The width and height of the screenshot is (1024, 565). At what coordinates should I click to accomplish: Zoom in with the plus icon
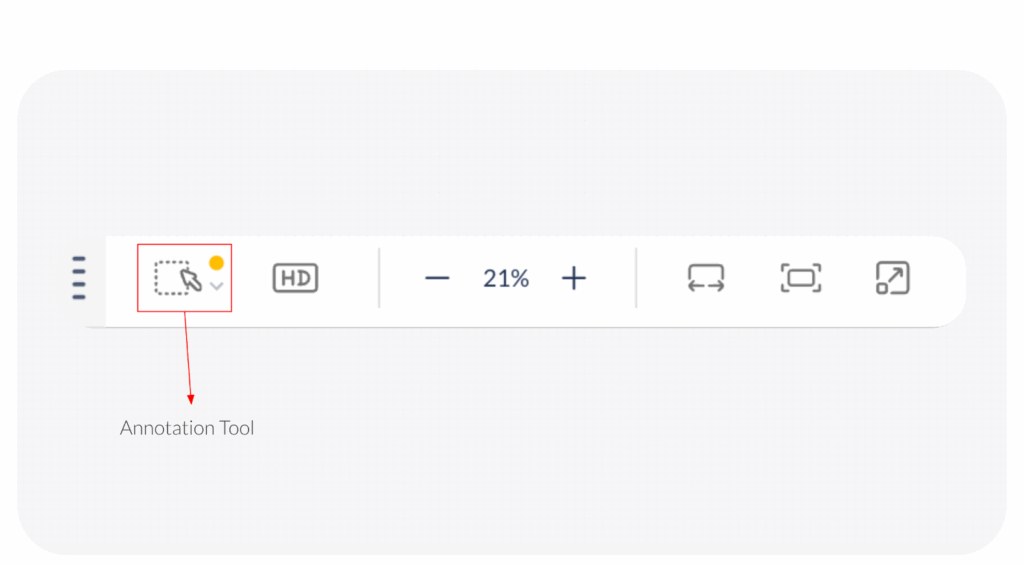[573, 278]
